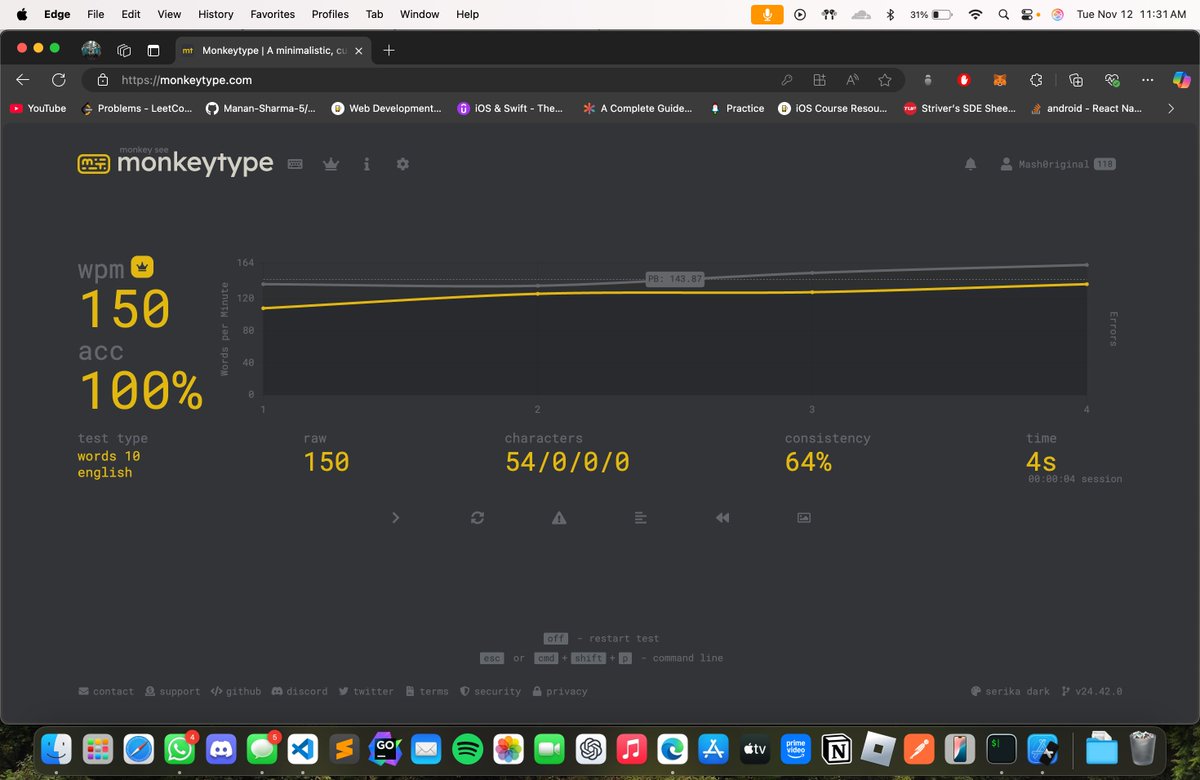Open the contact link in footer
Image resolution: width=1200 pixels, height=780 pixels.
(x=106, y=691)
